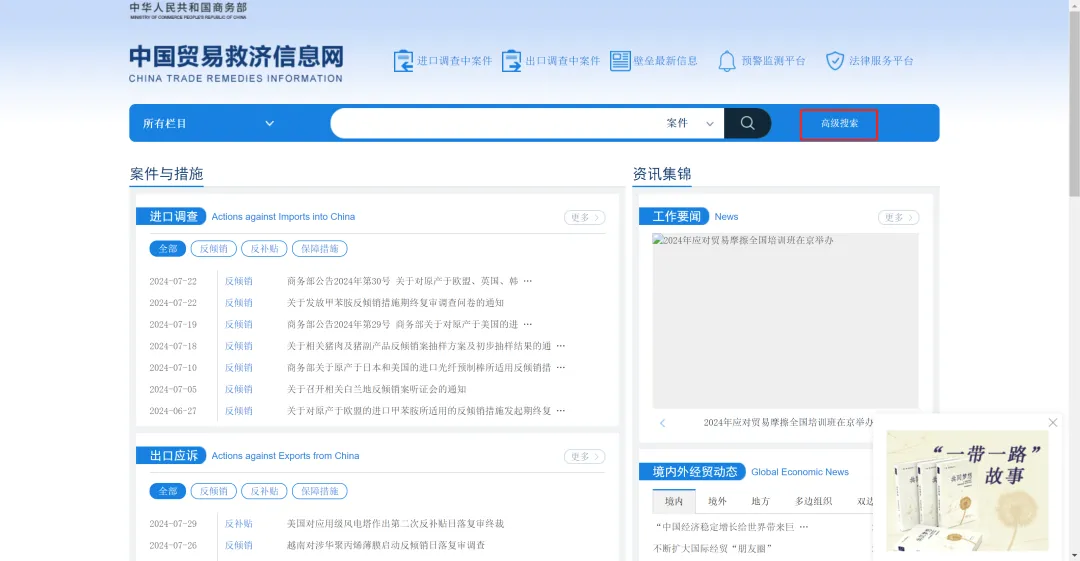This screenshot has height=561, width=1080.
Task: Click the 壁垒最新信息 newspaper icon
Action: click(x=620, y=61)
